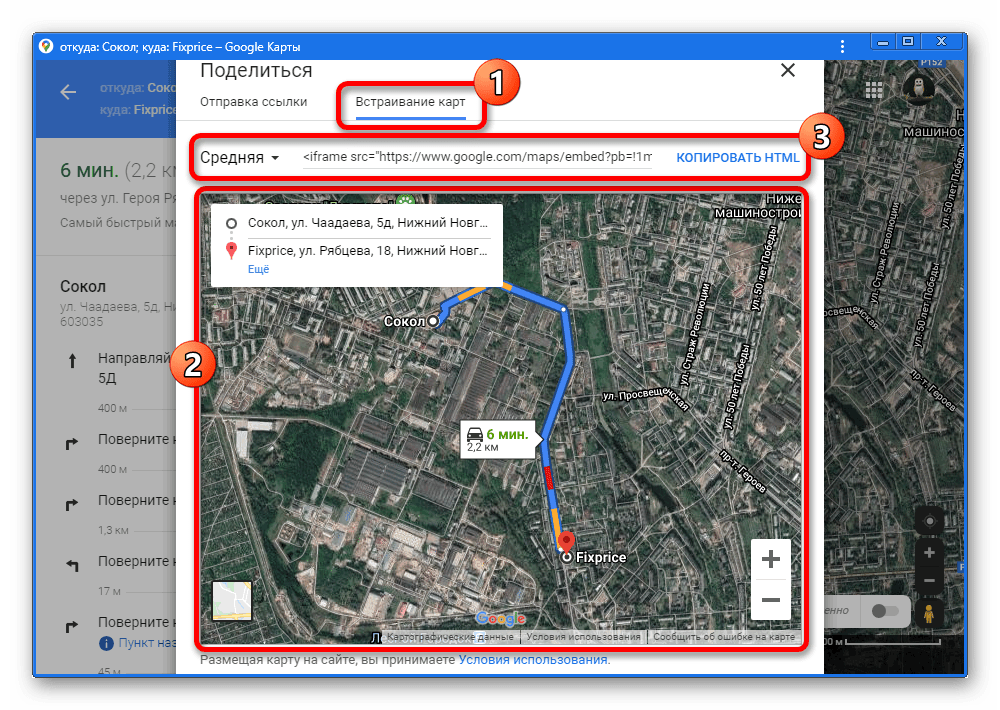The width and height of the screenshot is (1000, 710).
Task: Switch to Отправка ссылки tab
Action: (x=253, y=102)
